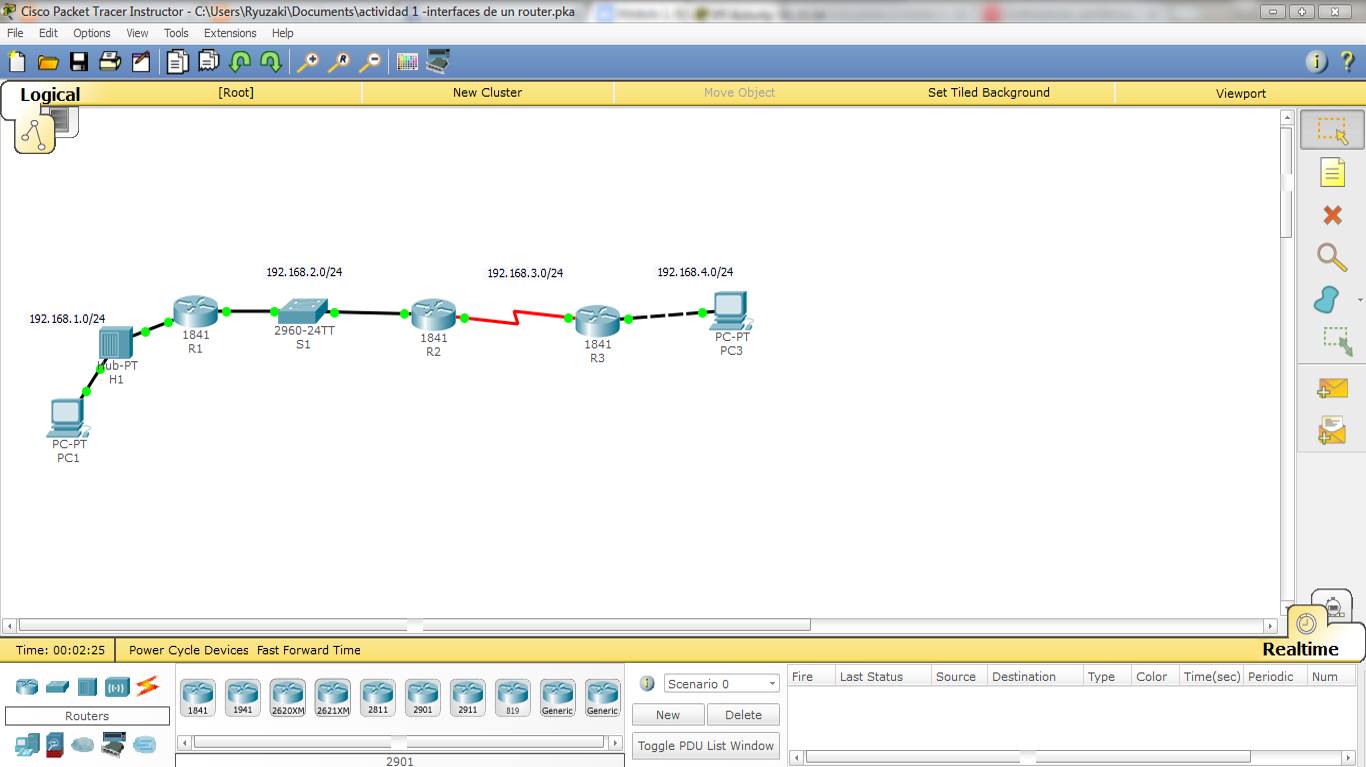Open the Options menu
This screenshot has height=767, width=1366.
(x=91, y=32)
